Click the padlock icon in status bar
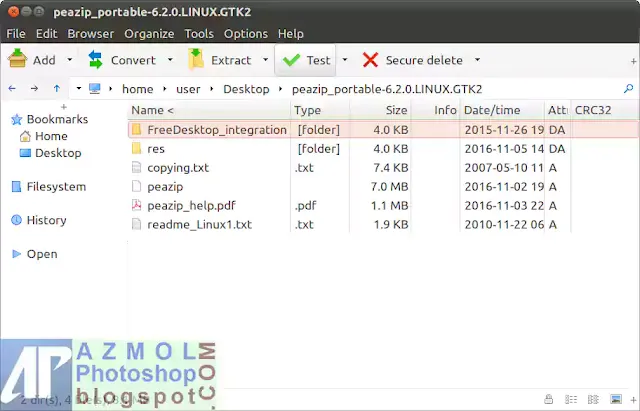This screenshot has height=411, width=640. click(549, 399)
